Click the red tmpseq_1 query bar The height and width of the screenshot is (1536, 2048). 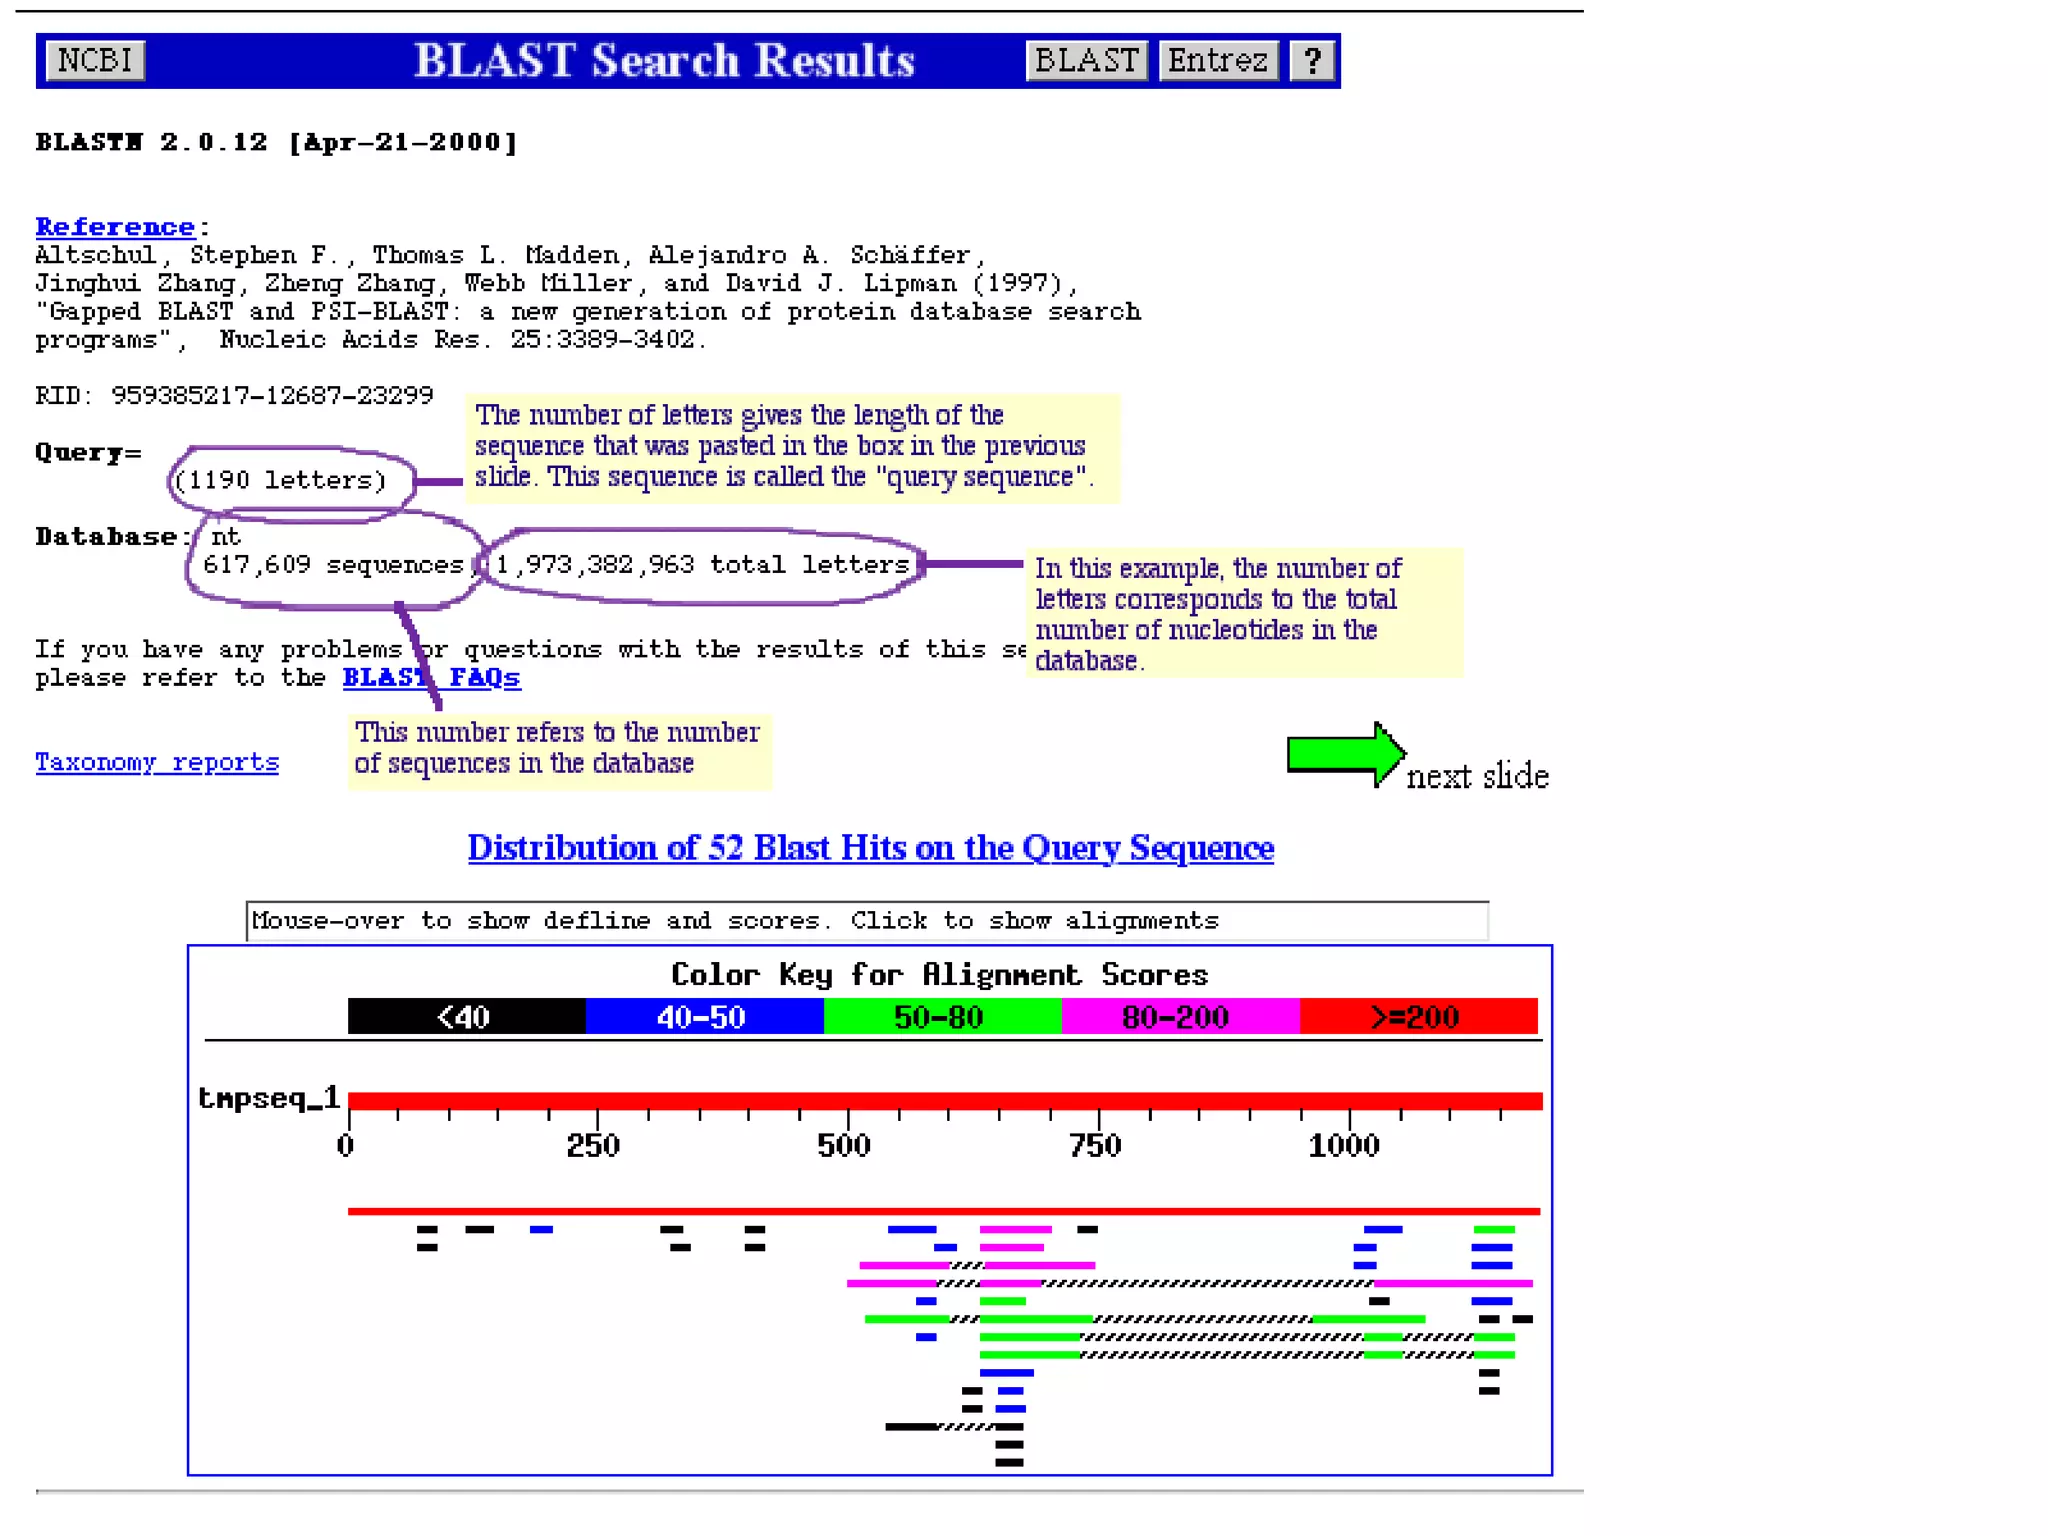(944, 1100)
